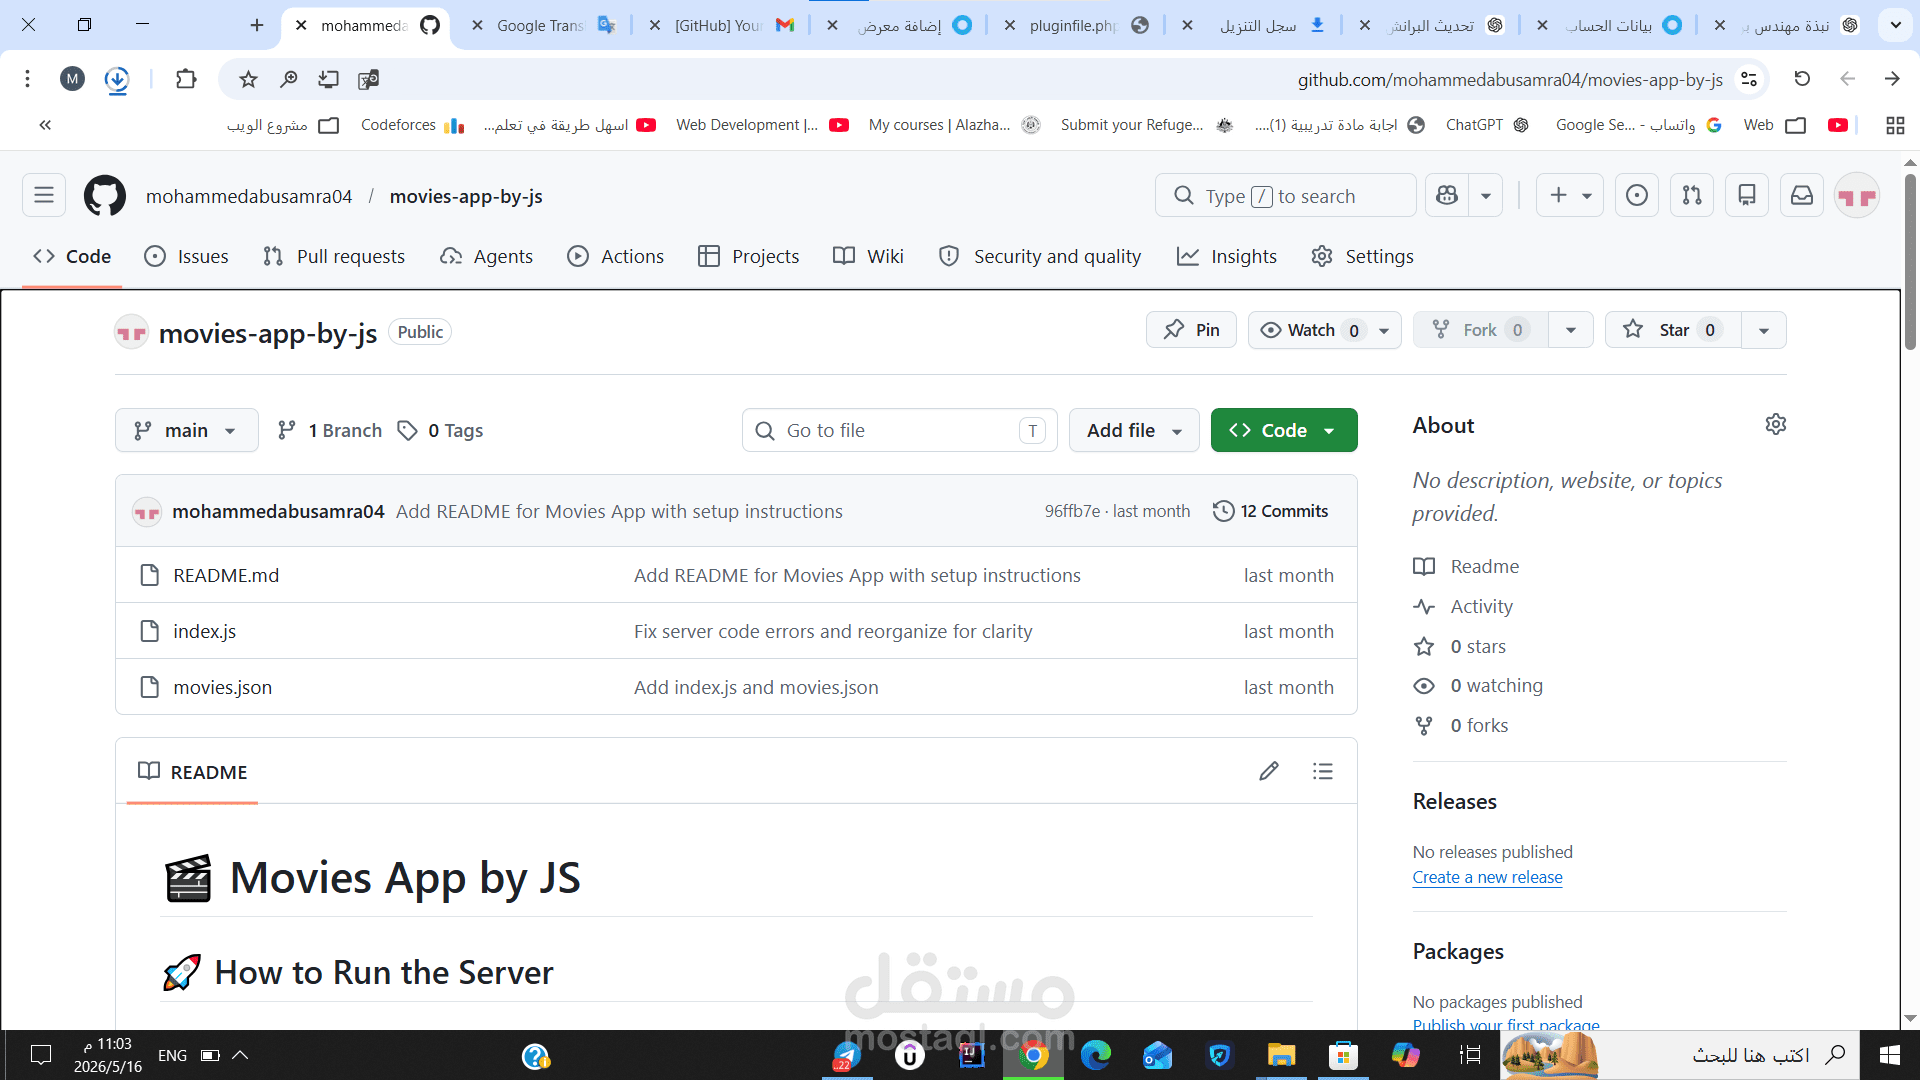Expand the Star lists caret
This screenshot has height=1080, width=1920.
click(x=1764, y=330)
